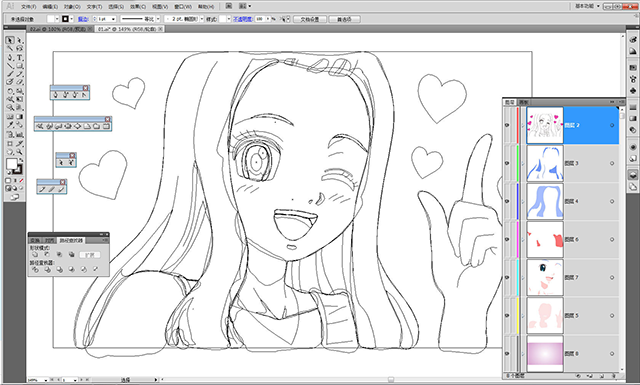Click delete layer trash icon in Layers panel
This screenshot has width=640, height=385.
613,376
